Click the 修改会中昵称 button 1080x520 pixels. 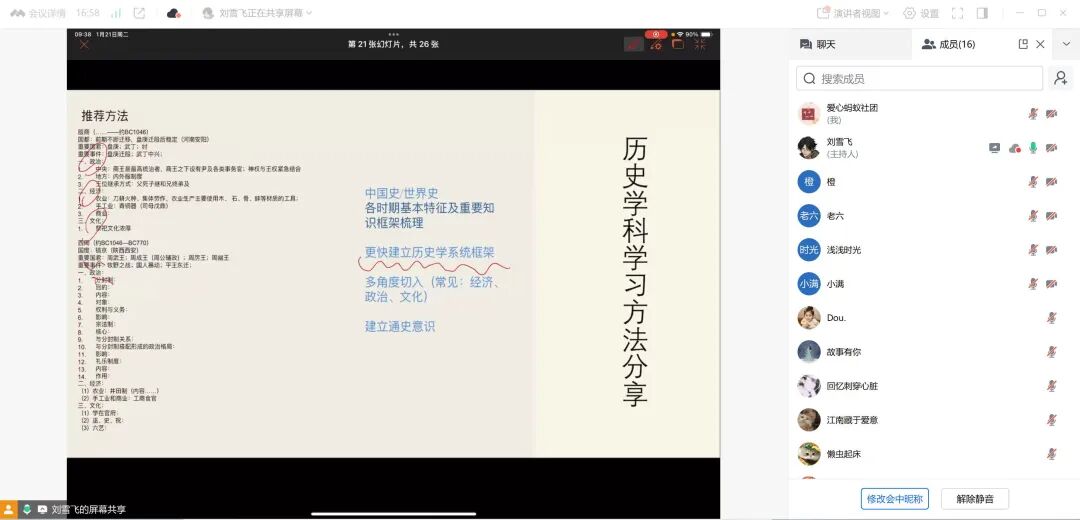pyautogui.click(x=895, y=499)
